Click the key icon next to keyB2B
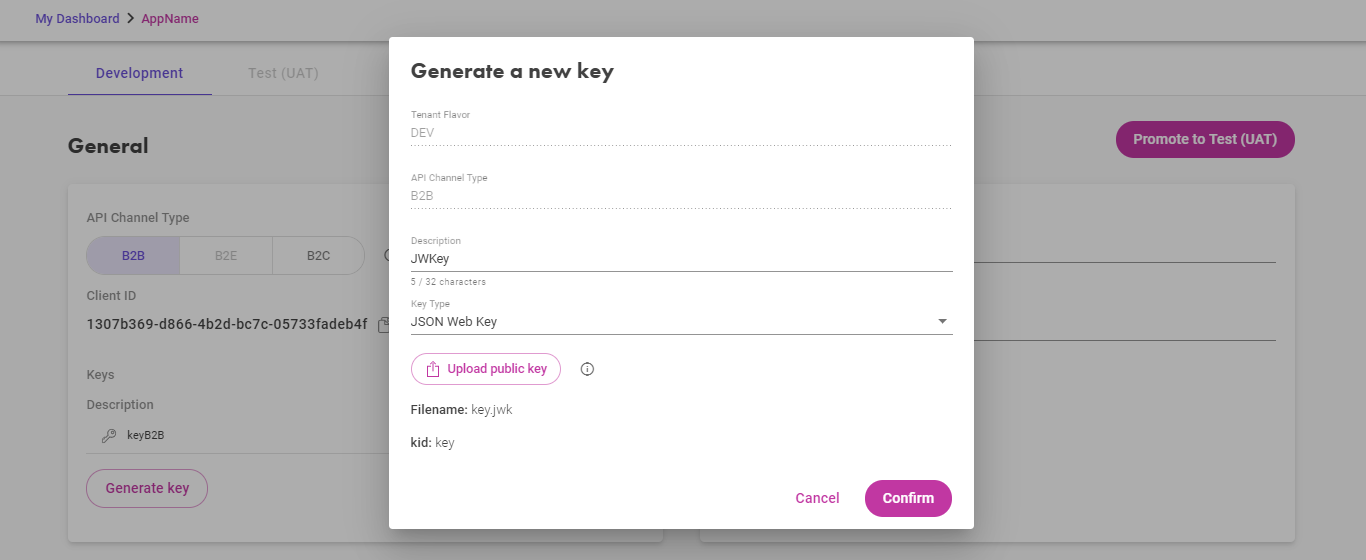 [109, 436]
